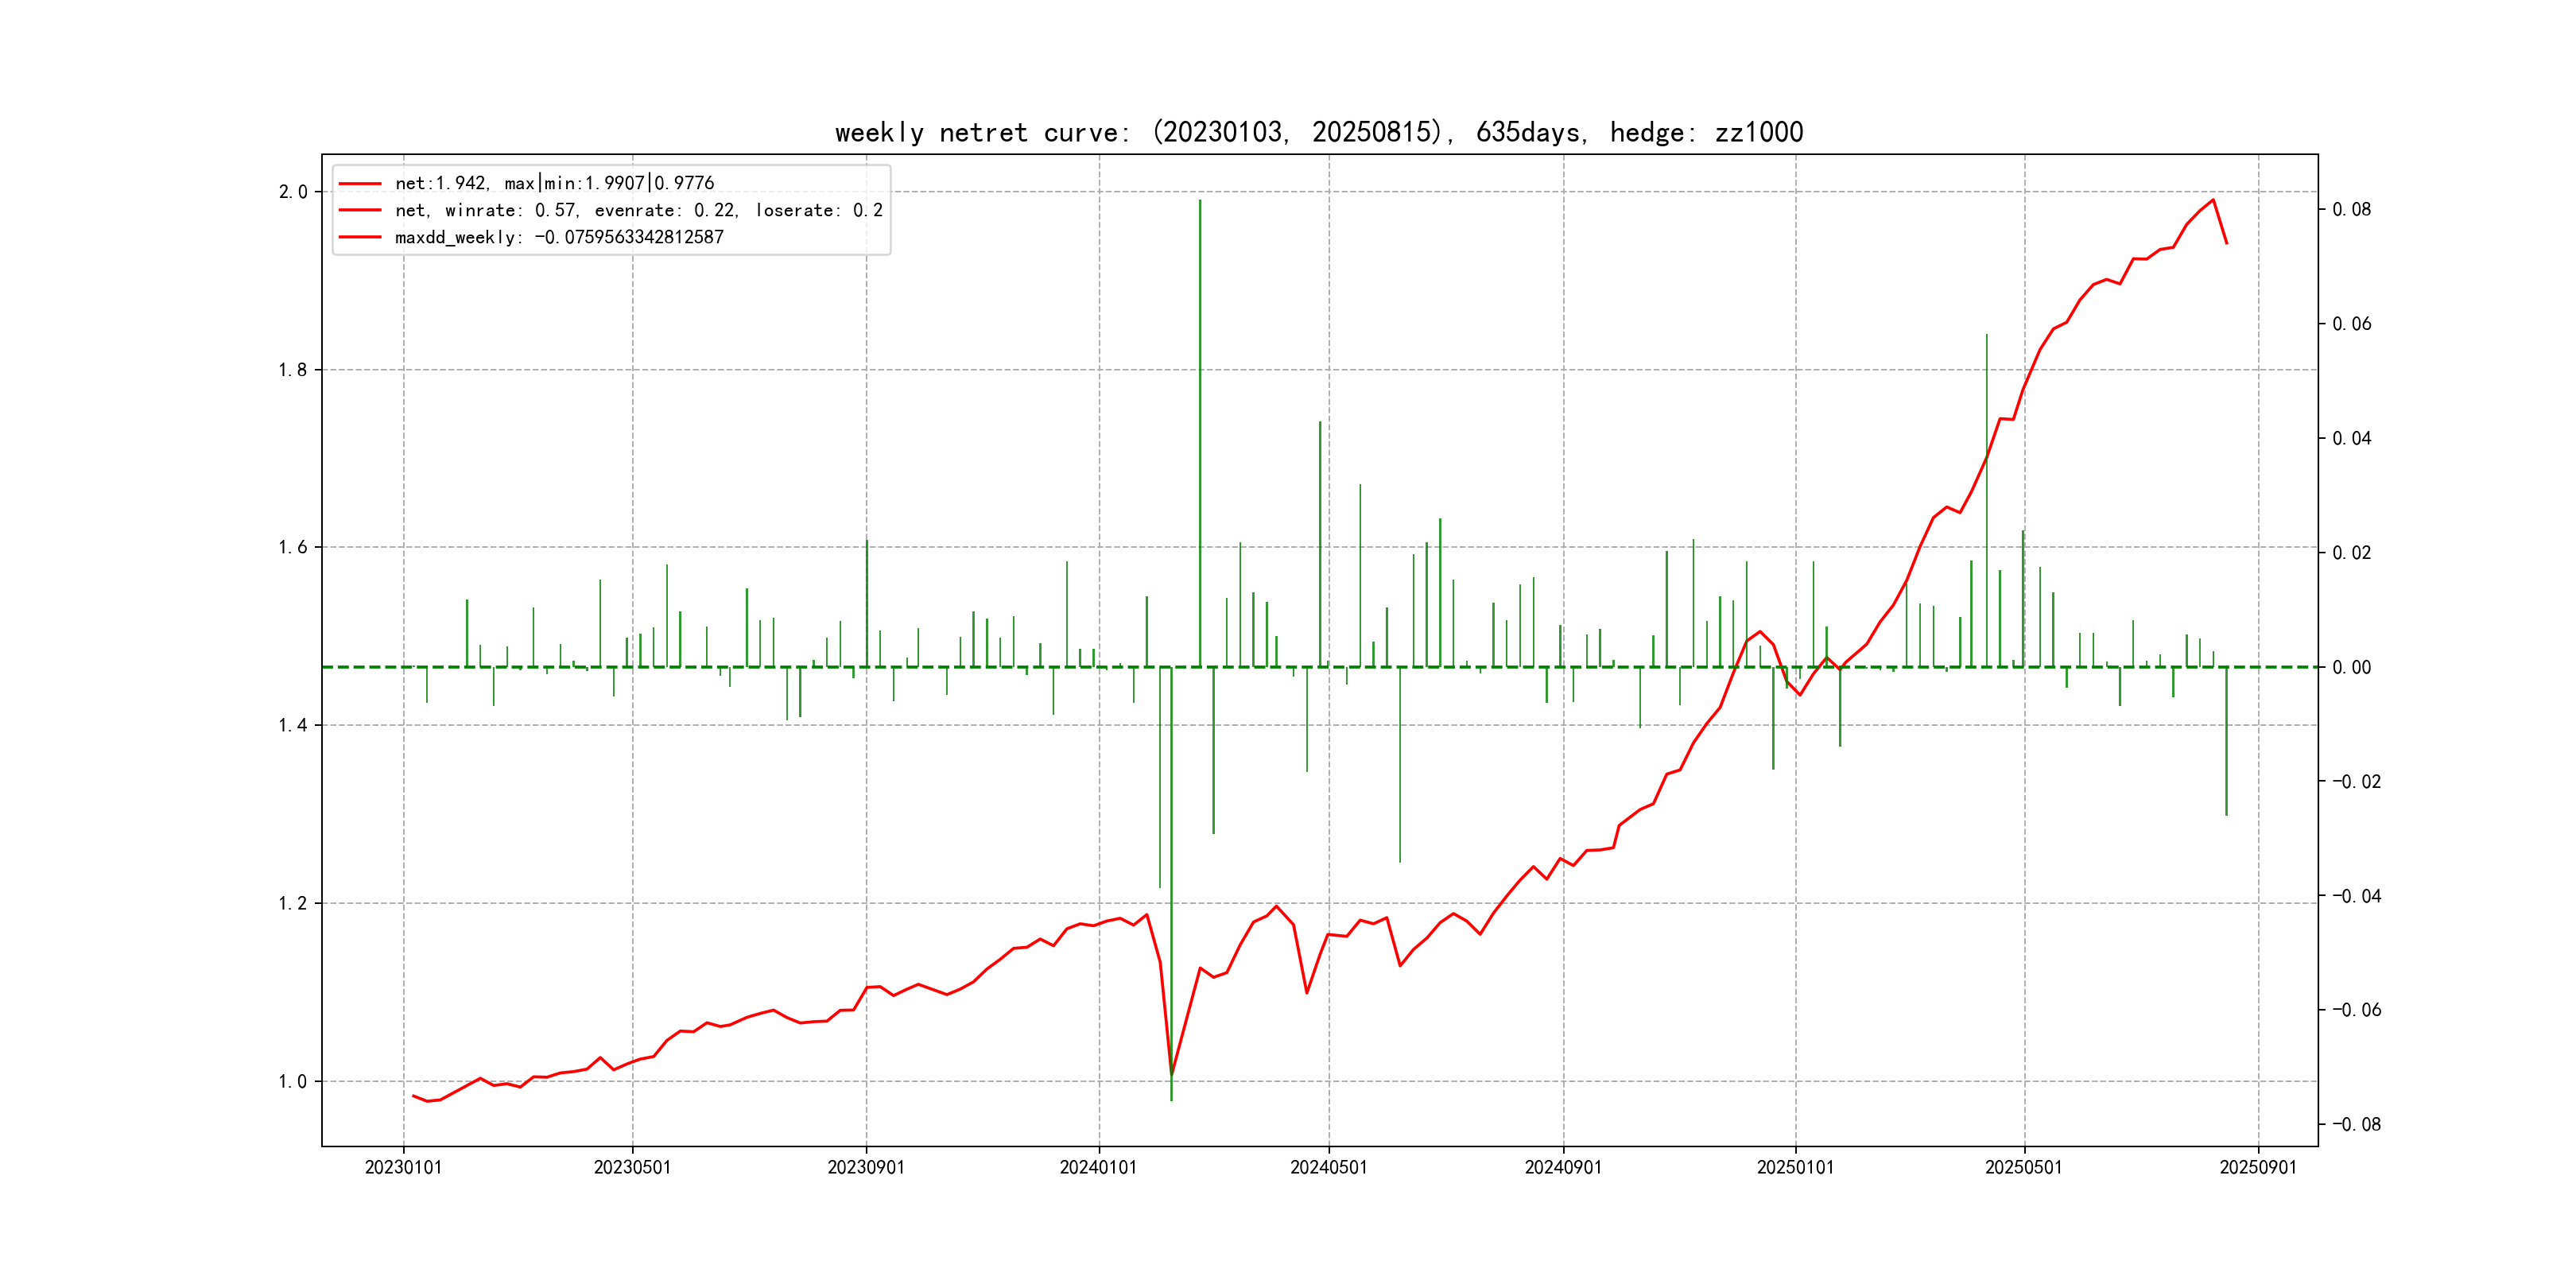Click the red line swatch beside maxdd_weekly
2576x1288 pixels.
(360, 237)
